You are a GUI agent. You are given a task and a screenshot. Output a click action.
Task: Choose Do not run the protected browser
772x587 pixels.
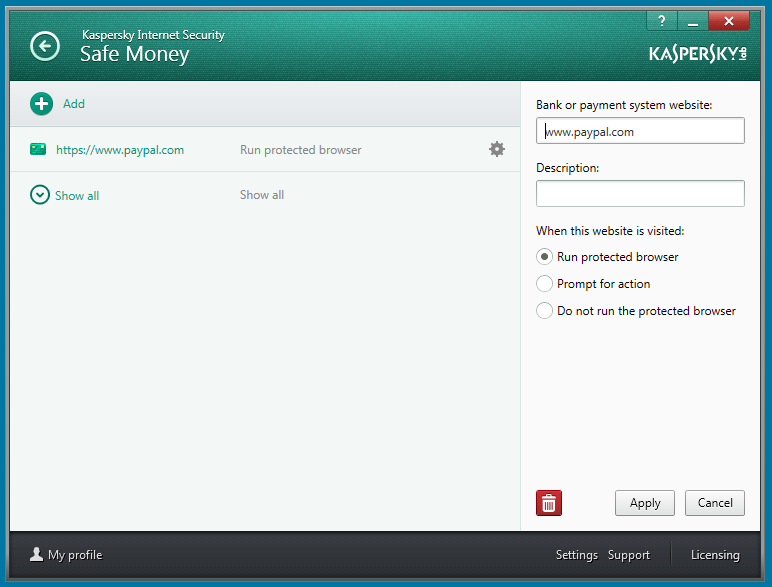coord(544,311)
